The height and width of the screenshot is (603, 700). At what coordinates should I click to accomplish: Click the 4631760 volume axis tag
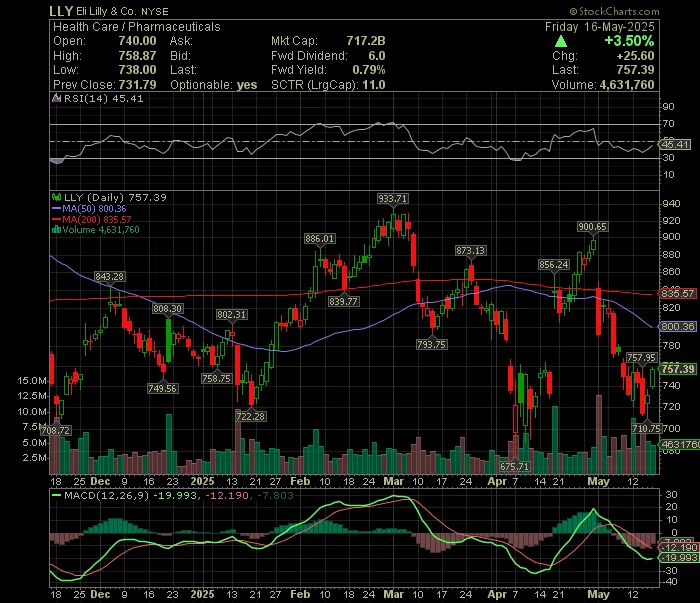[679, 445]
